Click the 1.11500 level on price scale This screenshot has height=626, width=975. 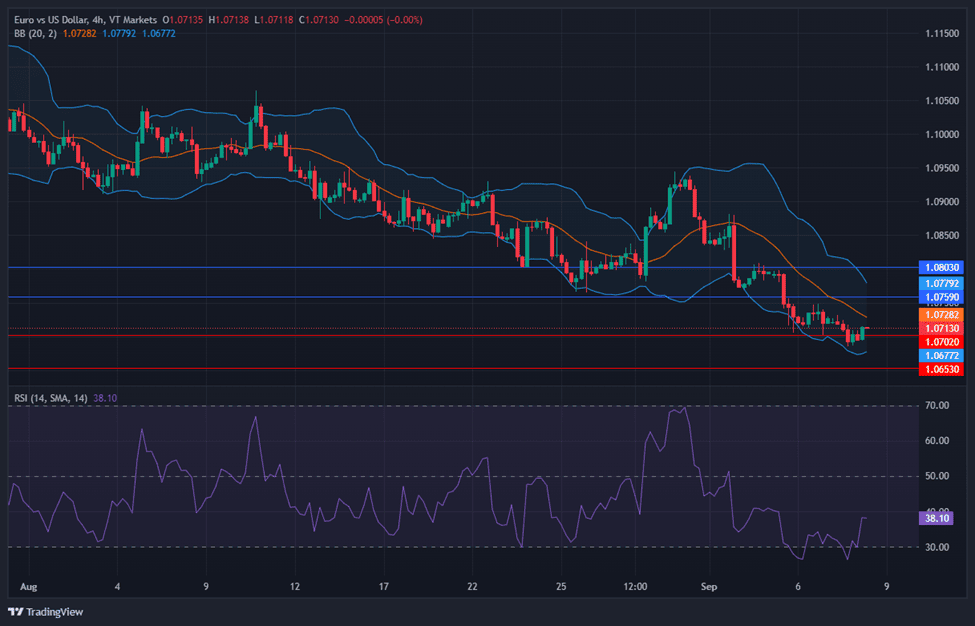coord(940,34)
